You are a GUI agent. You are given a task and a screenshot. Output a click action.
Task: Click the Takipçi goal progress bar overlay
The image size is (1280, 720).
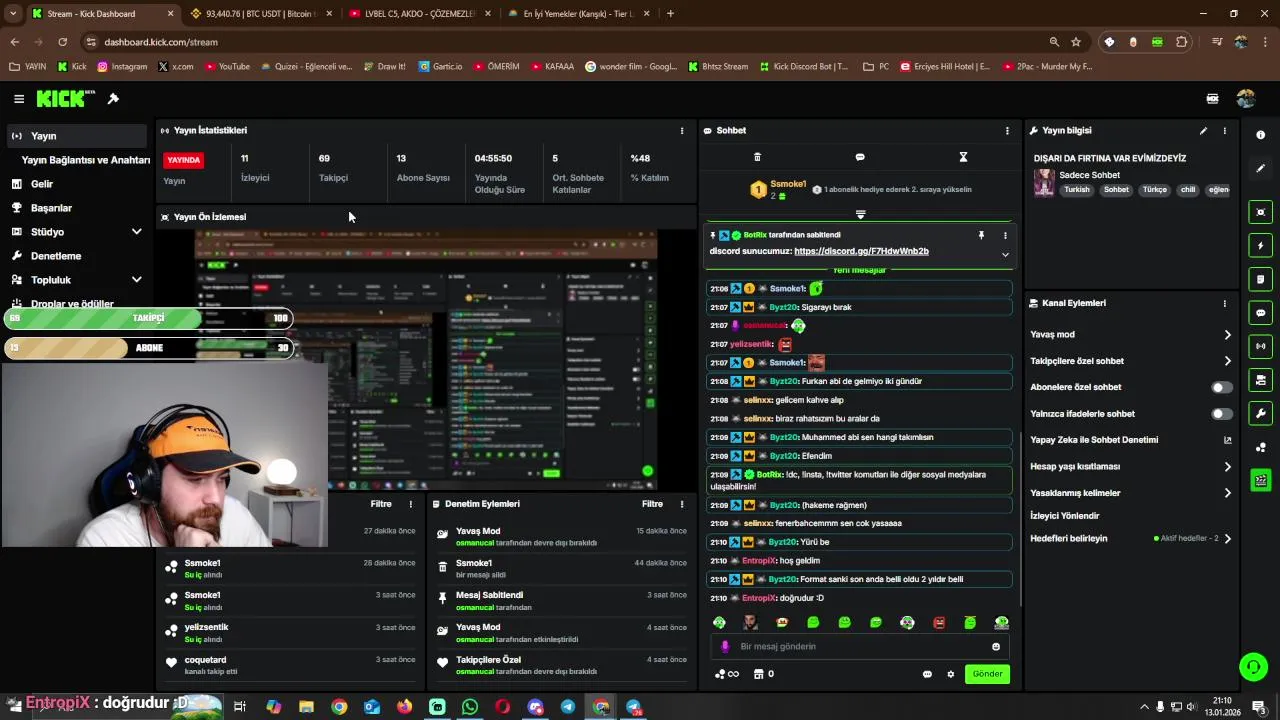pyautogui.click(x=148, y=318)
